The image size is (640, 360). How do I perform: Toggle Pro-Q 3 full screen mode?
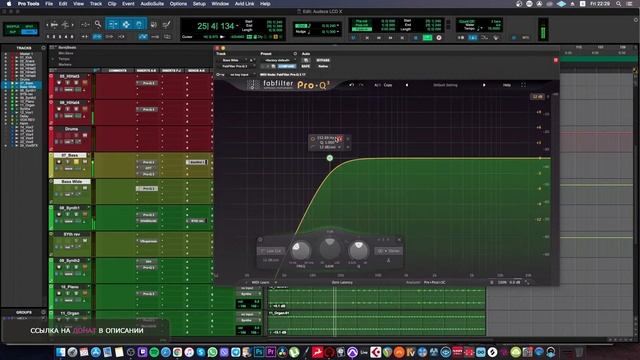524,85
